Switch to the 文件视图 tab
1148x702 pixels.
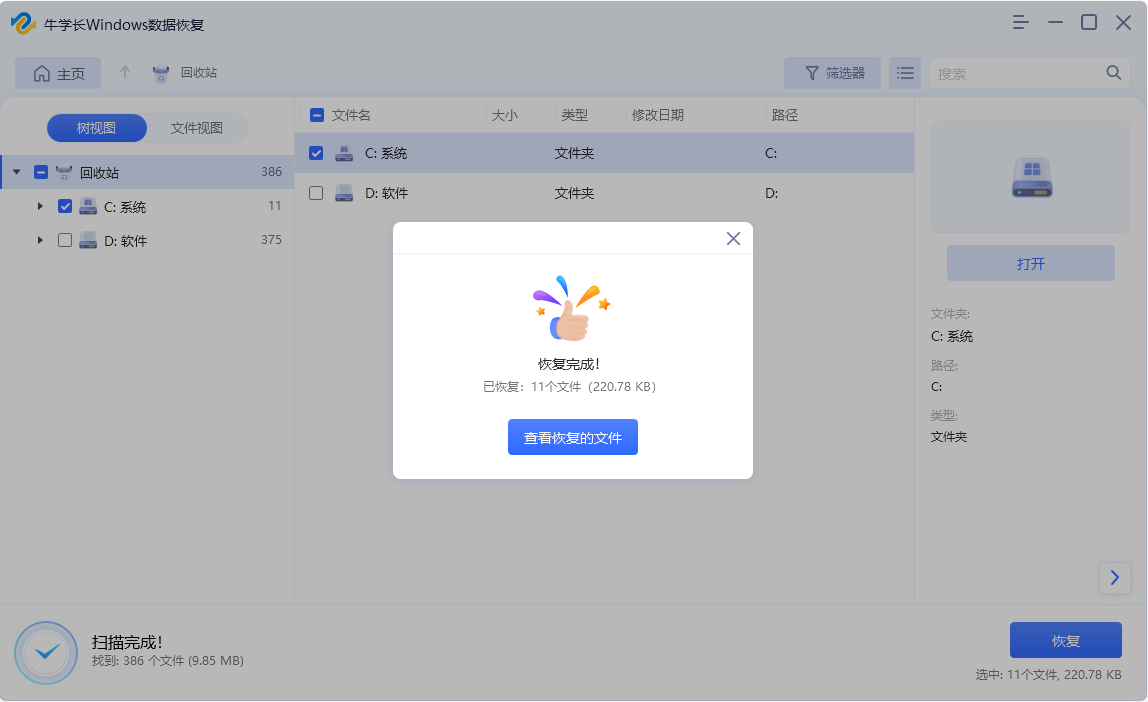pos(196,128)
